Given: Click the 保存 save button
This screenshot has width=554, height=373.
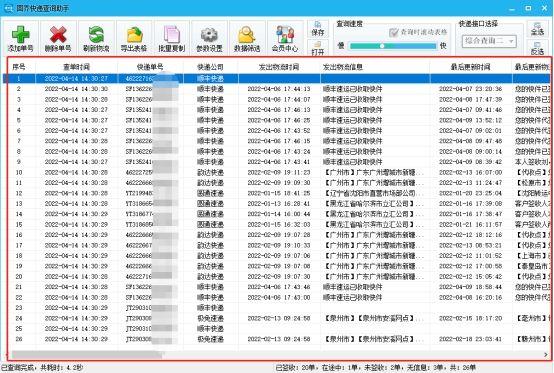Looking at the screenshot, I should coord(318,29).
